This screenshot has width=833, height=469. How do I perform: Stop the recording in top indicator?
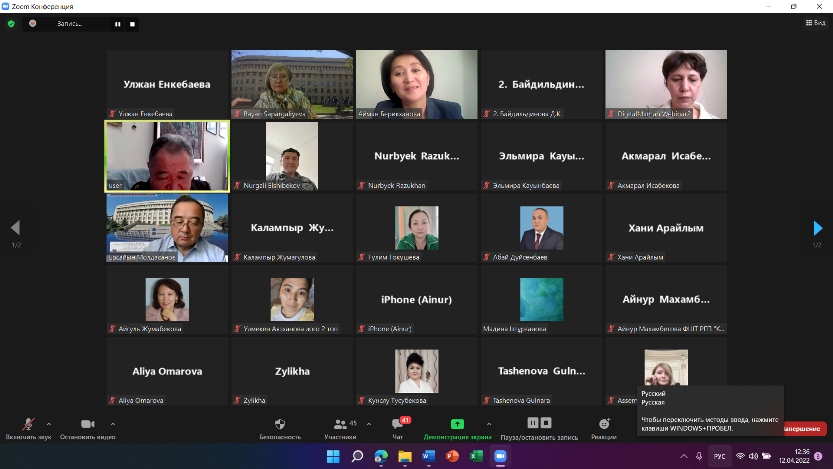click(x=133, y=23)
